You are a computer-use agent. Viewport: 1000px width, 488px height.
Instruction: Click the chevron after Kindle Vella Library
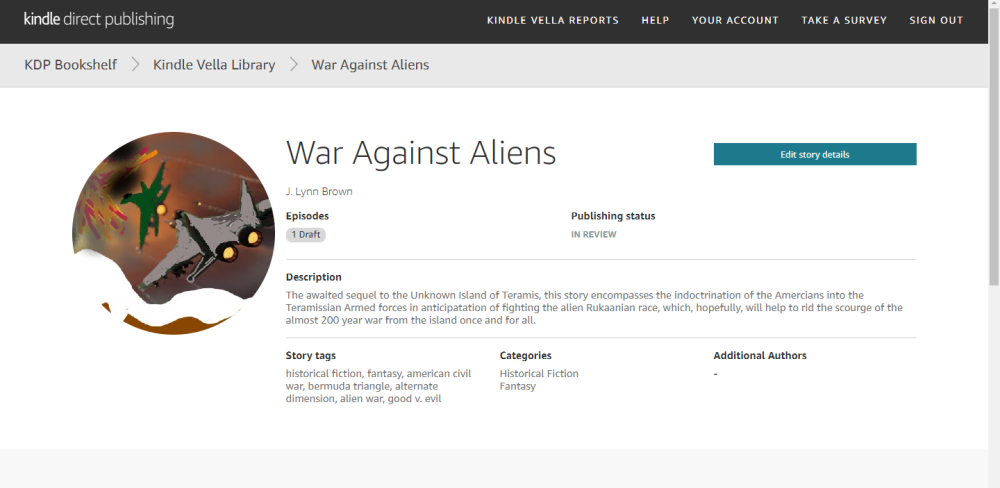coord(294,65)
